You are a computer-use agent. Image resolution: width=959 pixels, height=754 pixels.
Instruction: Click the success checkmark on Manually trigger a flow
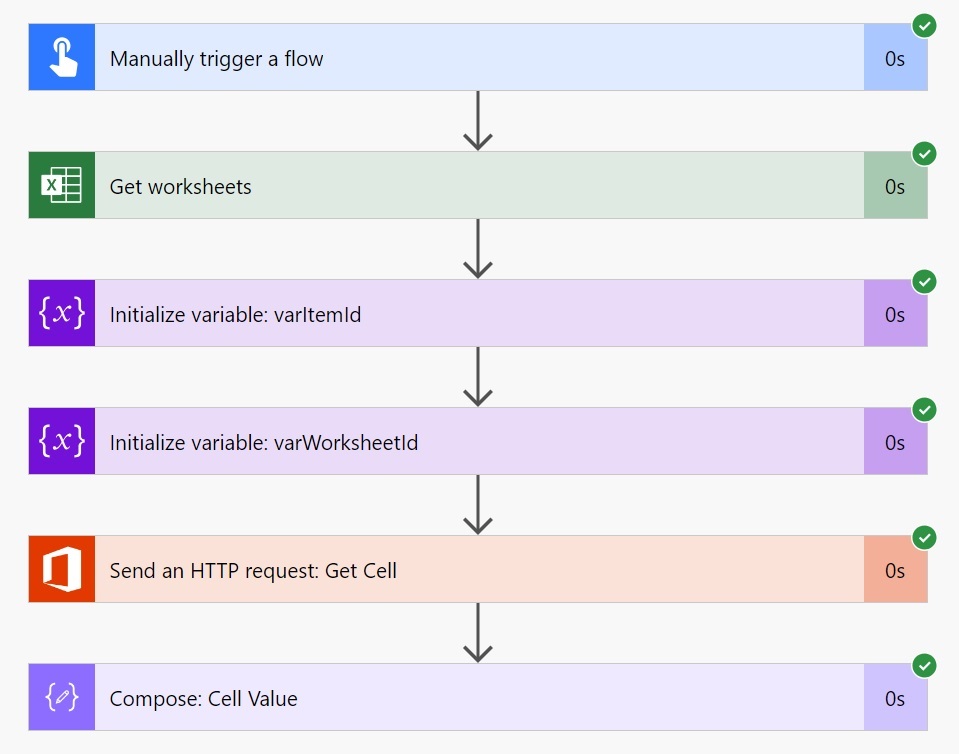pos(924,26)
